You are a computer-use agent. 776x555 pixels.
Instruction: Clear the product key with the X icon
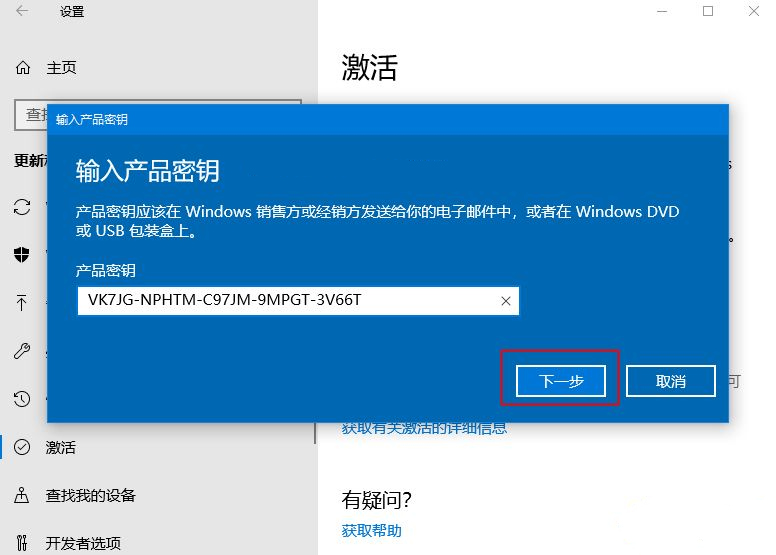(505, 301)
